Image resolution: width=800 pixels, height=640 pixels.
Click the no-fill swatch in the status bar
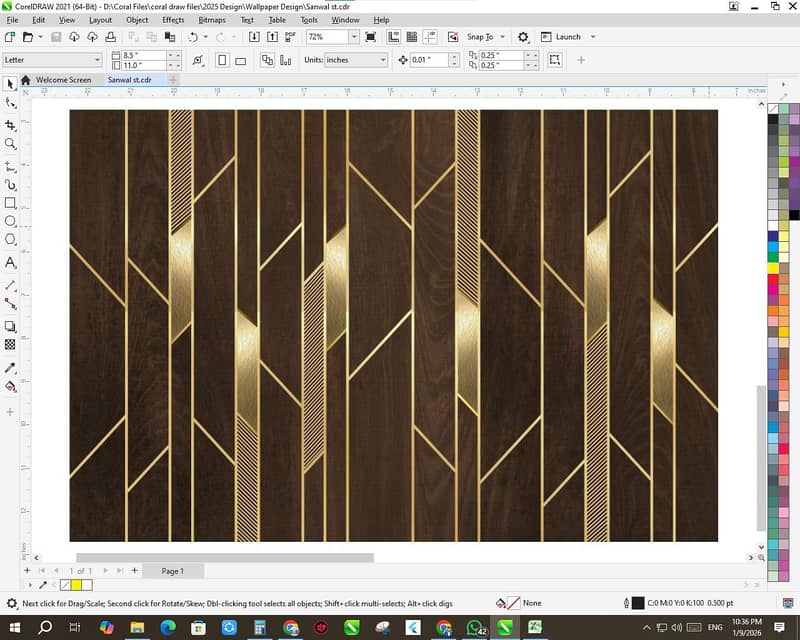513,603
